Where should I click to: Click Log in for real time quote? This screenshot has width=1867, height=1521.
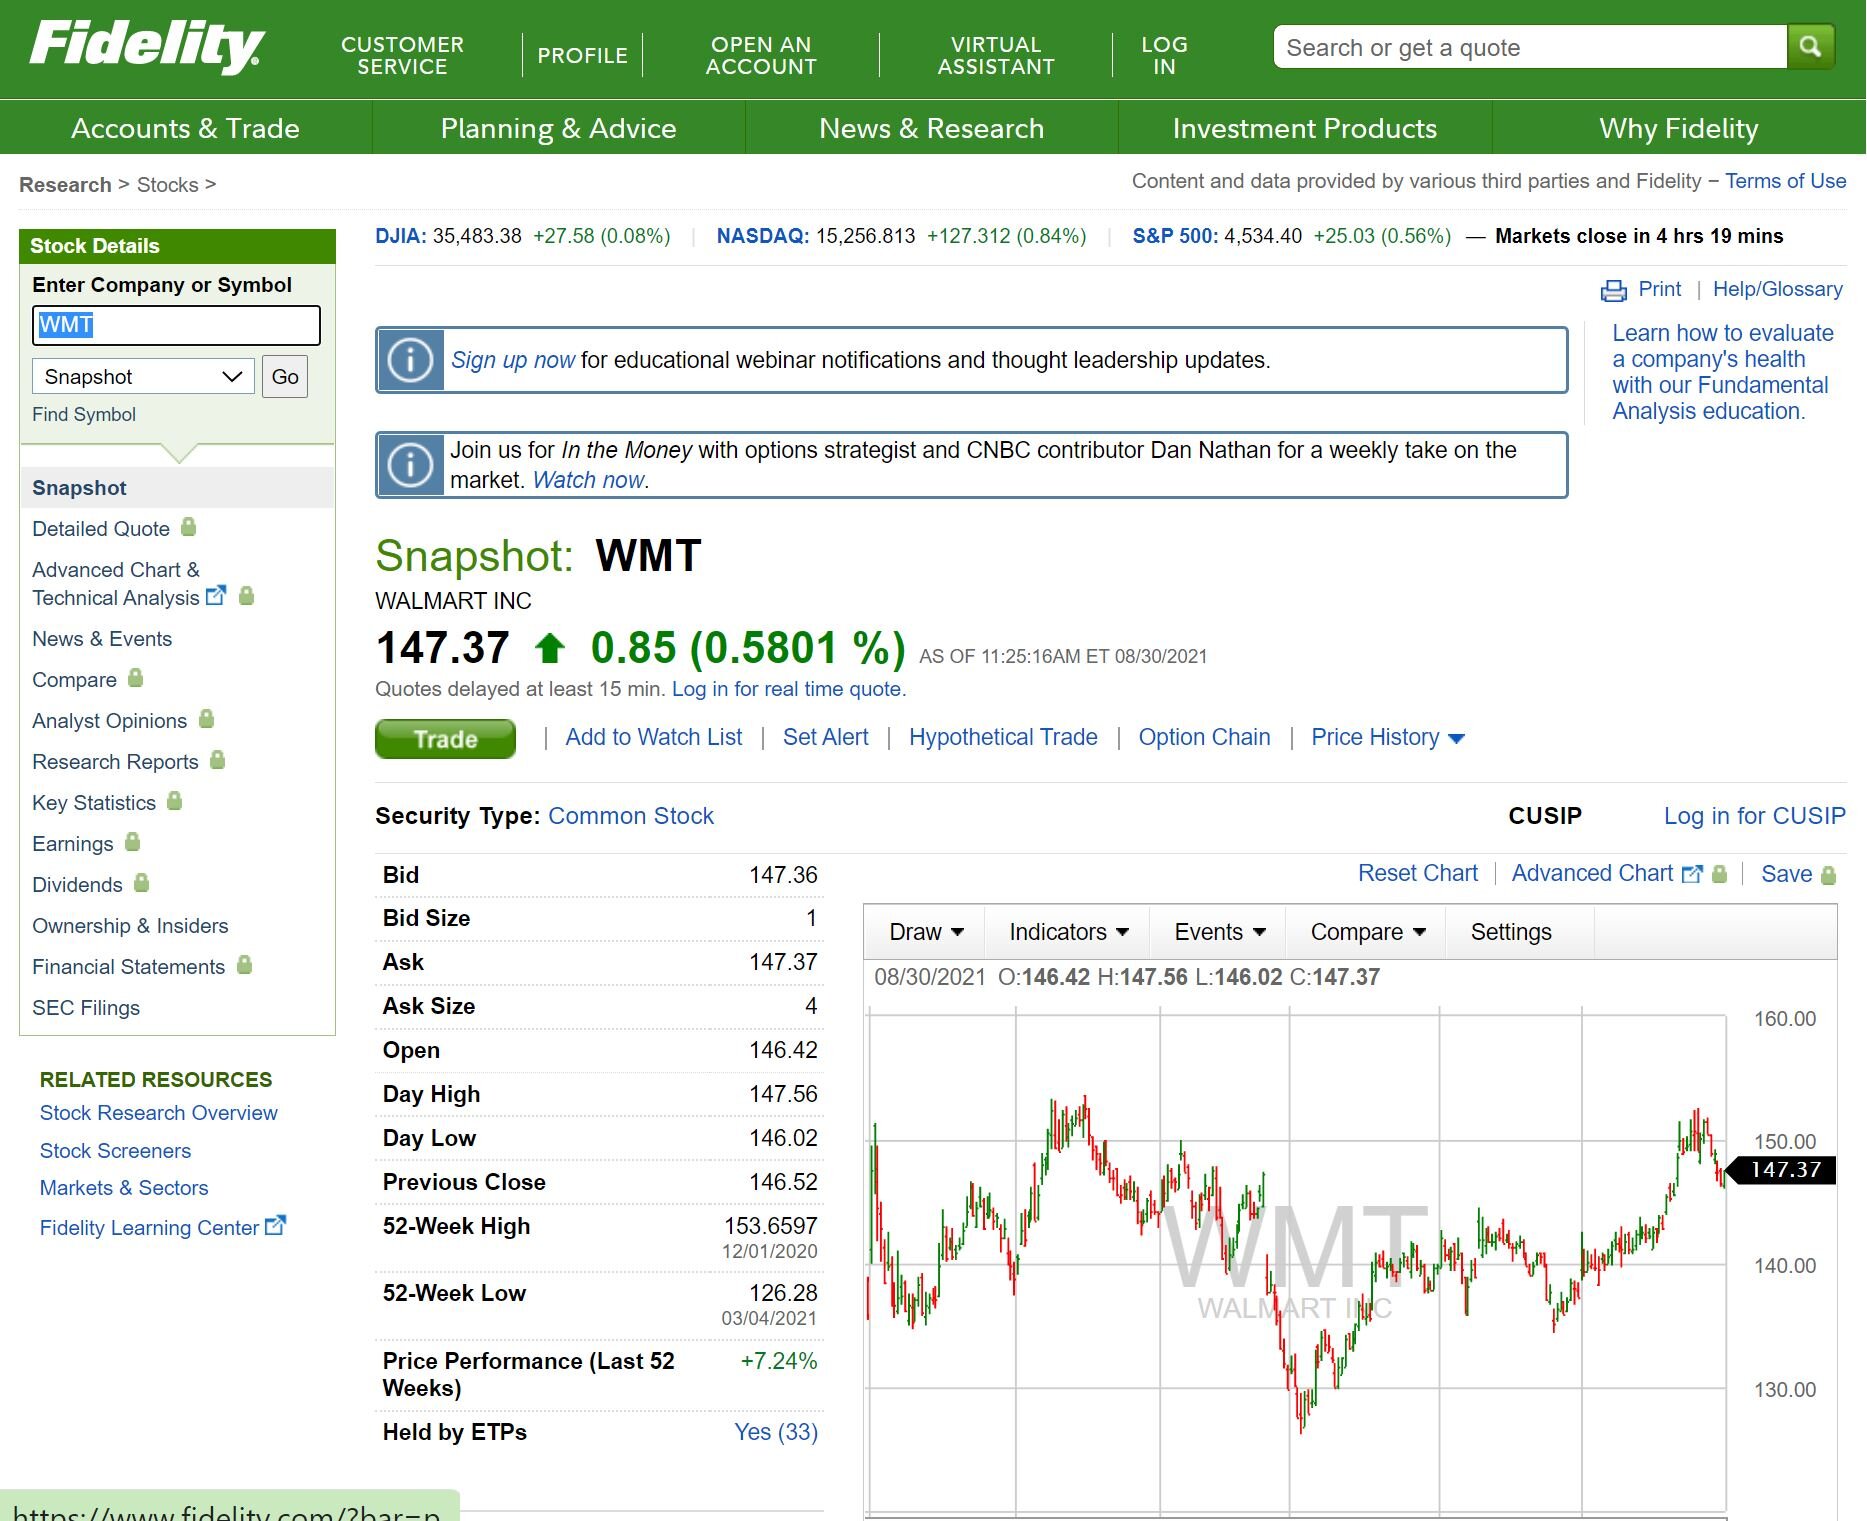tap(789, 688)
